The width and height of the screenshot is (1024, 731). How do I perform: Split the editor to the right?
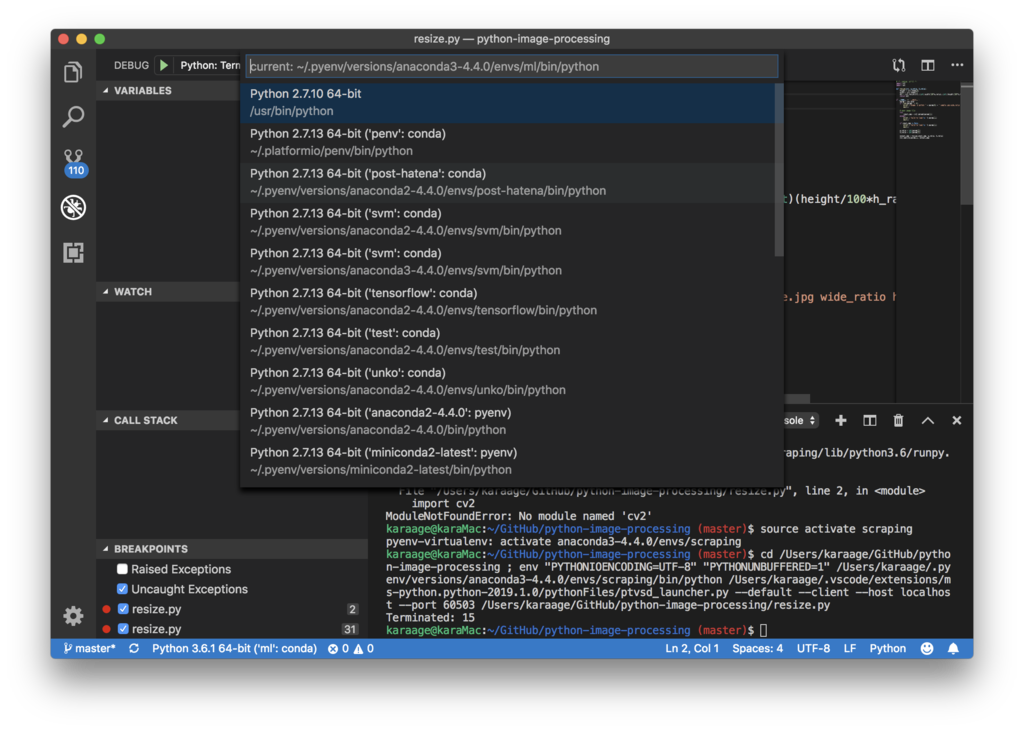tap(927, 65)
